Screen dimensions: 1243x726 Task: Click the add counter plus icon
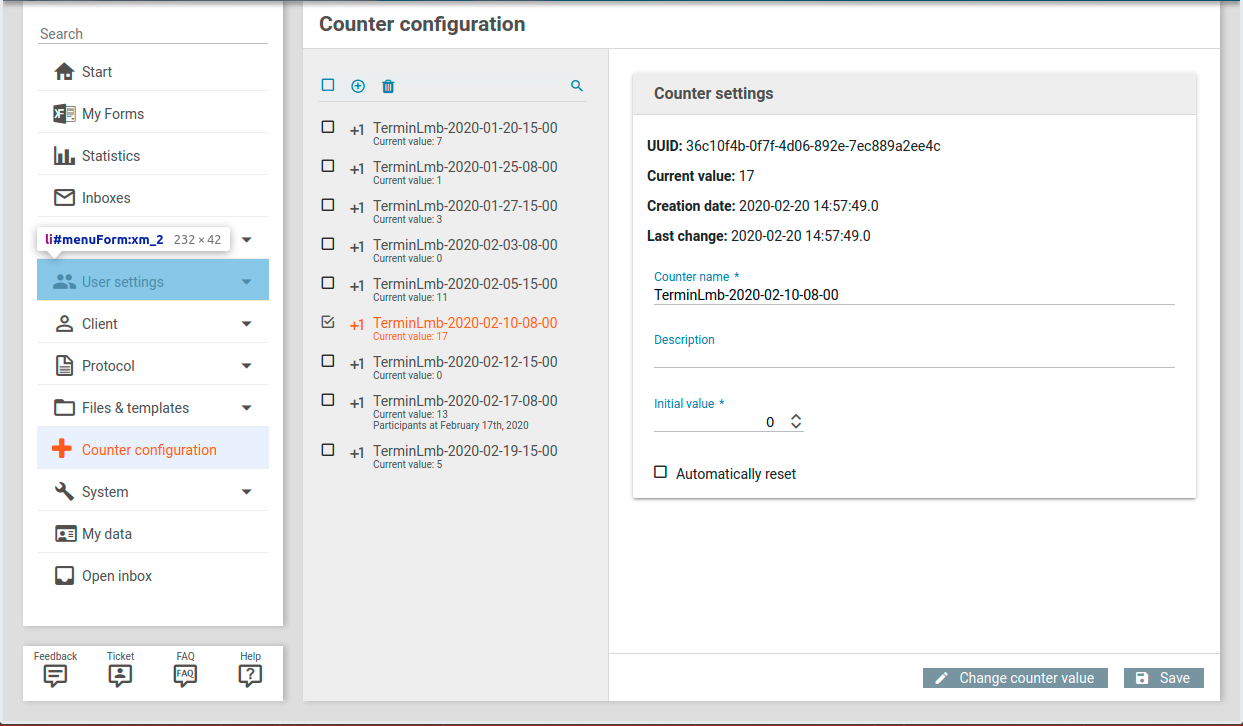pos(358,86)
